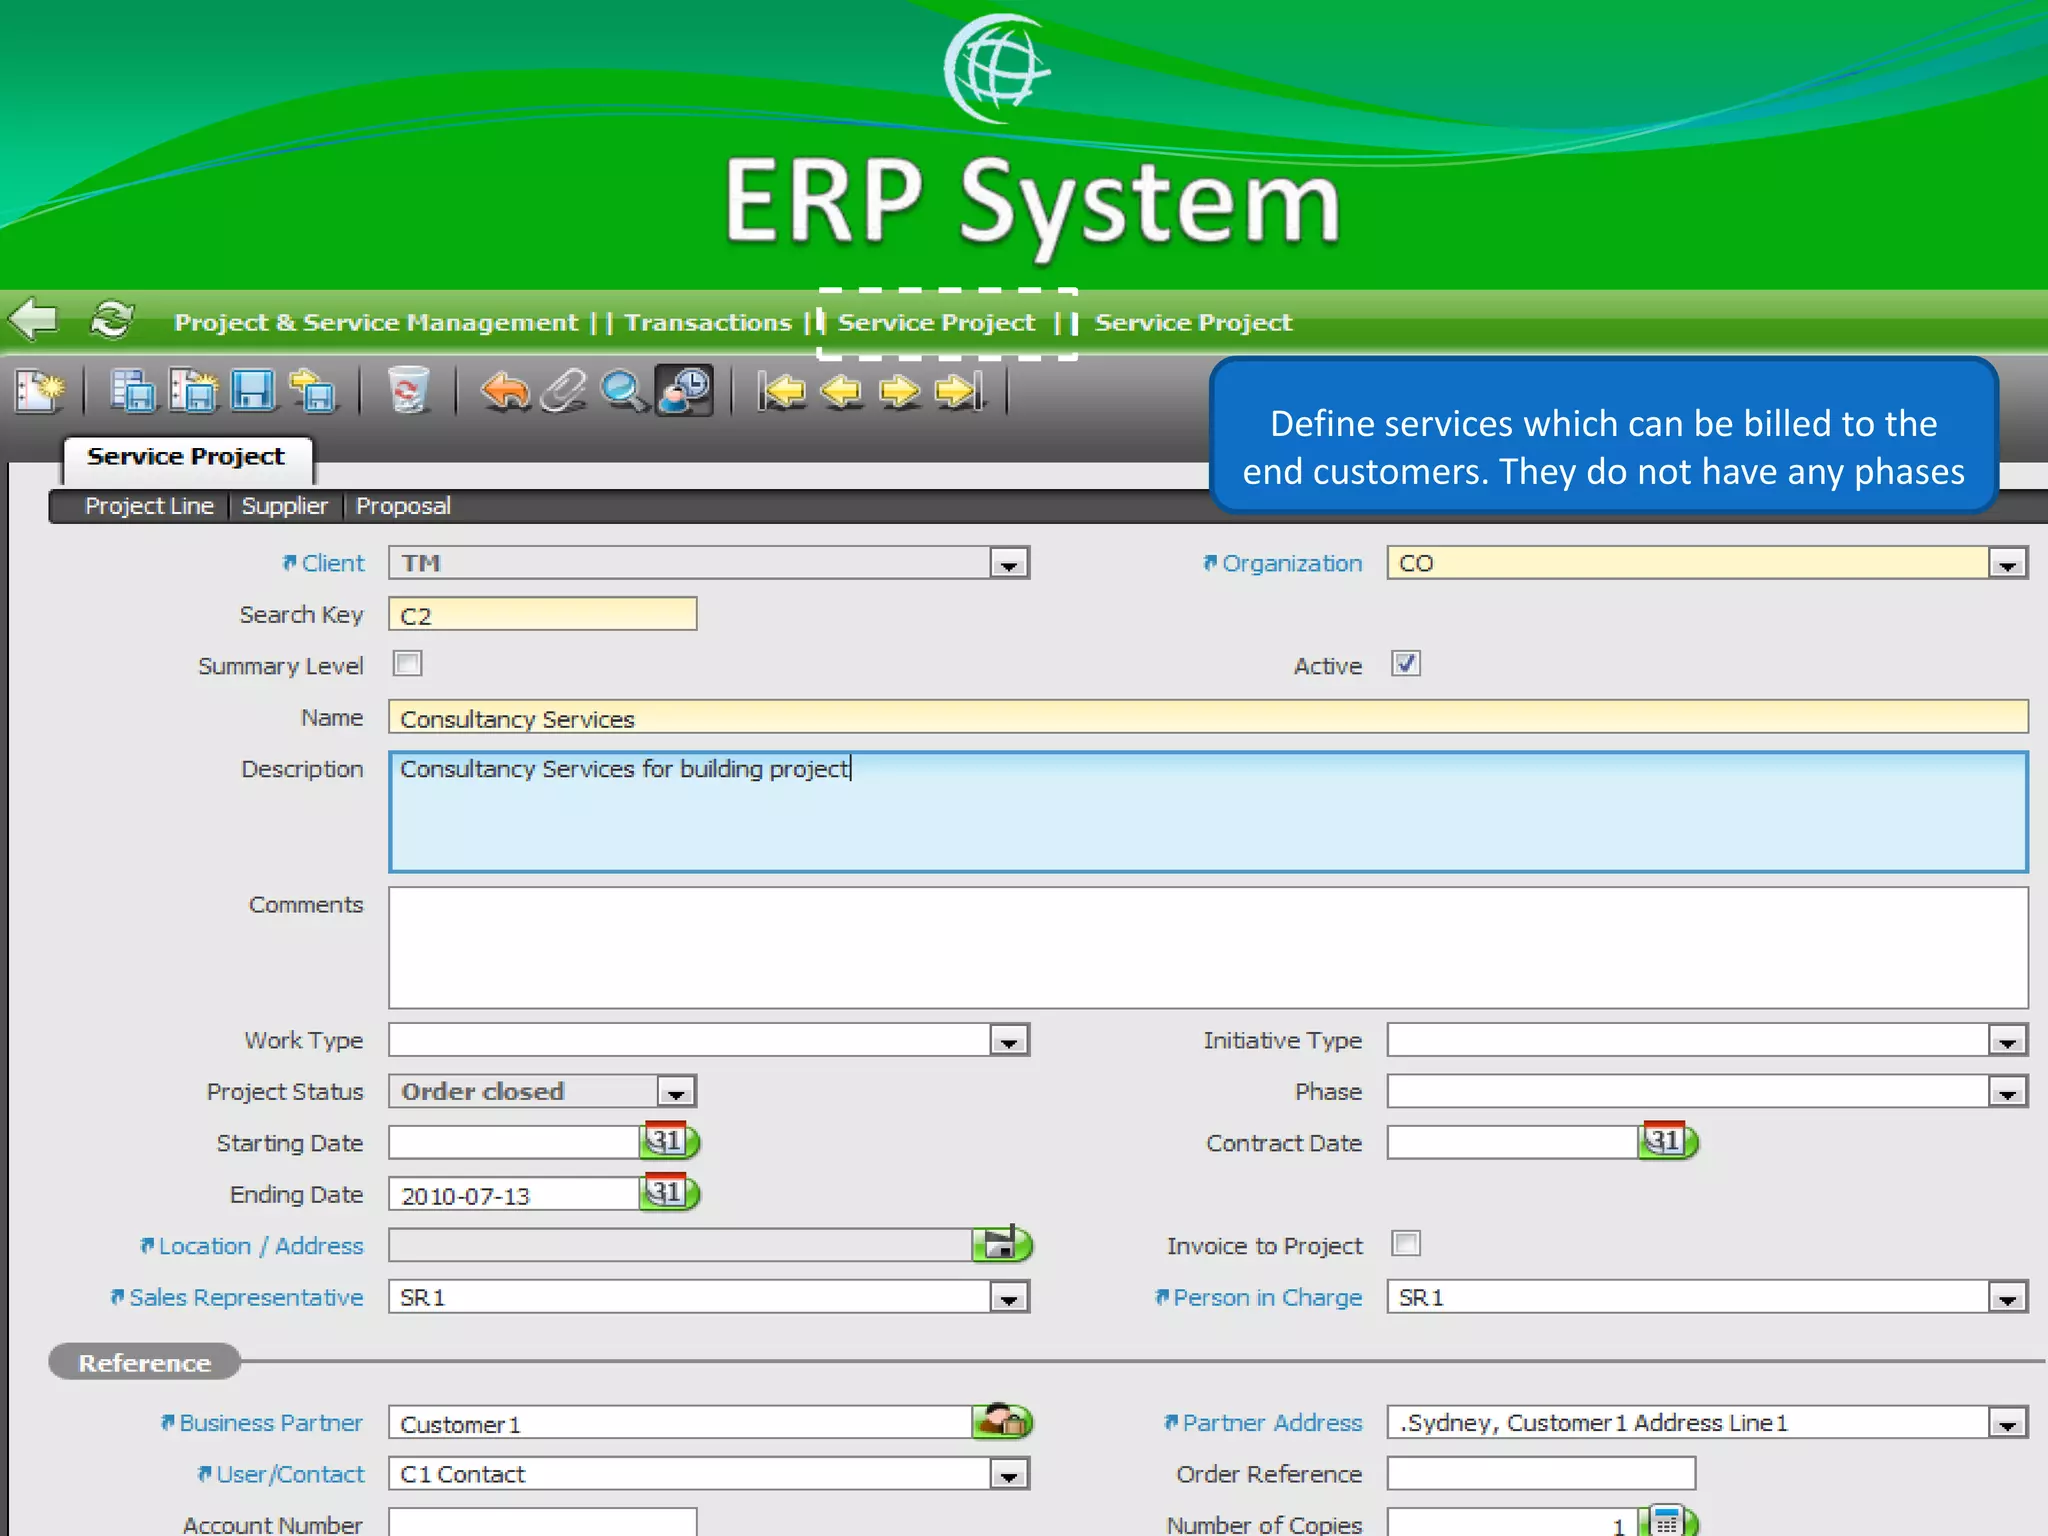
Task: Open the Project Status dropdown
Action: (676, 1092)
